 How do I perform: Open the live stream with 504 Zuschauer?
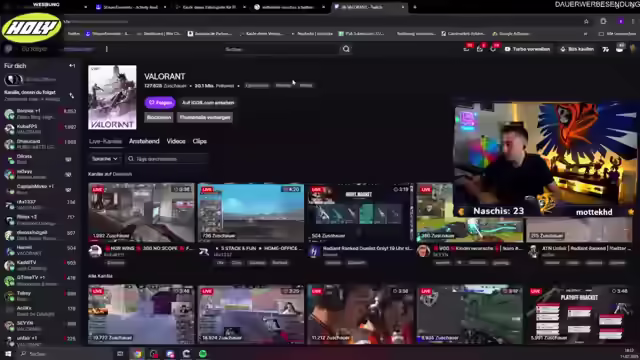click(360, 213)
